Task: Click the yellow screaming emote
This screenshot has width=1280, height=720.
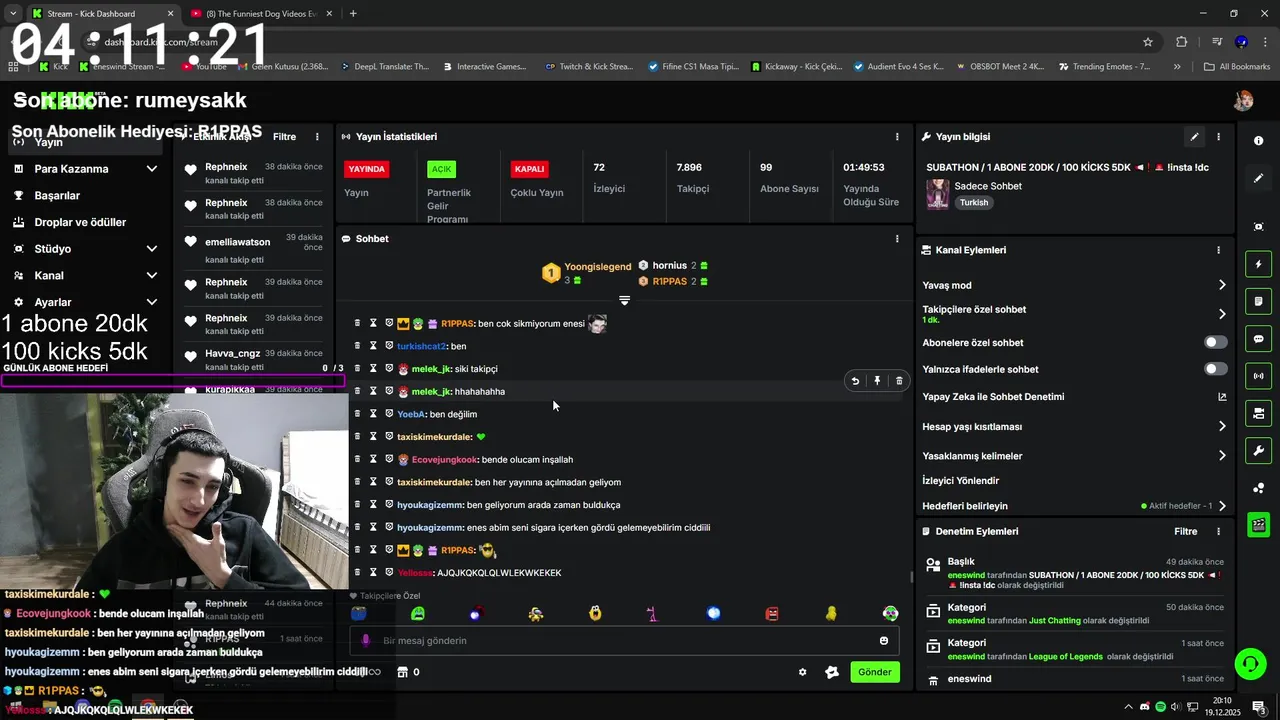Action: pyautogui.click(x=596, y=613)
